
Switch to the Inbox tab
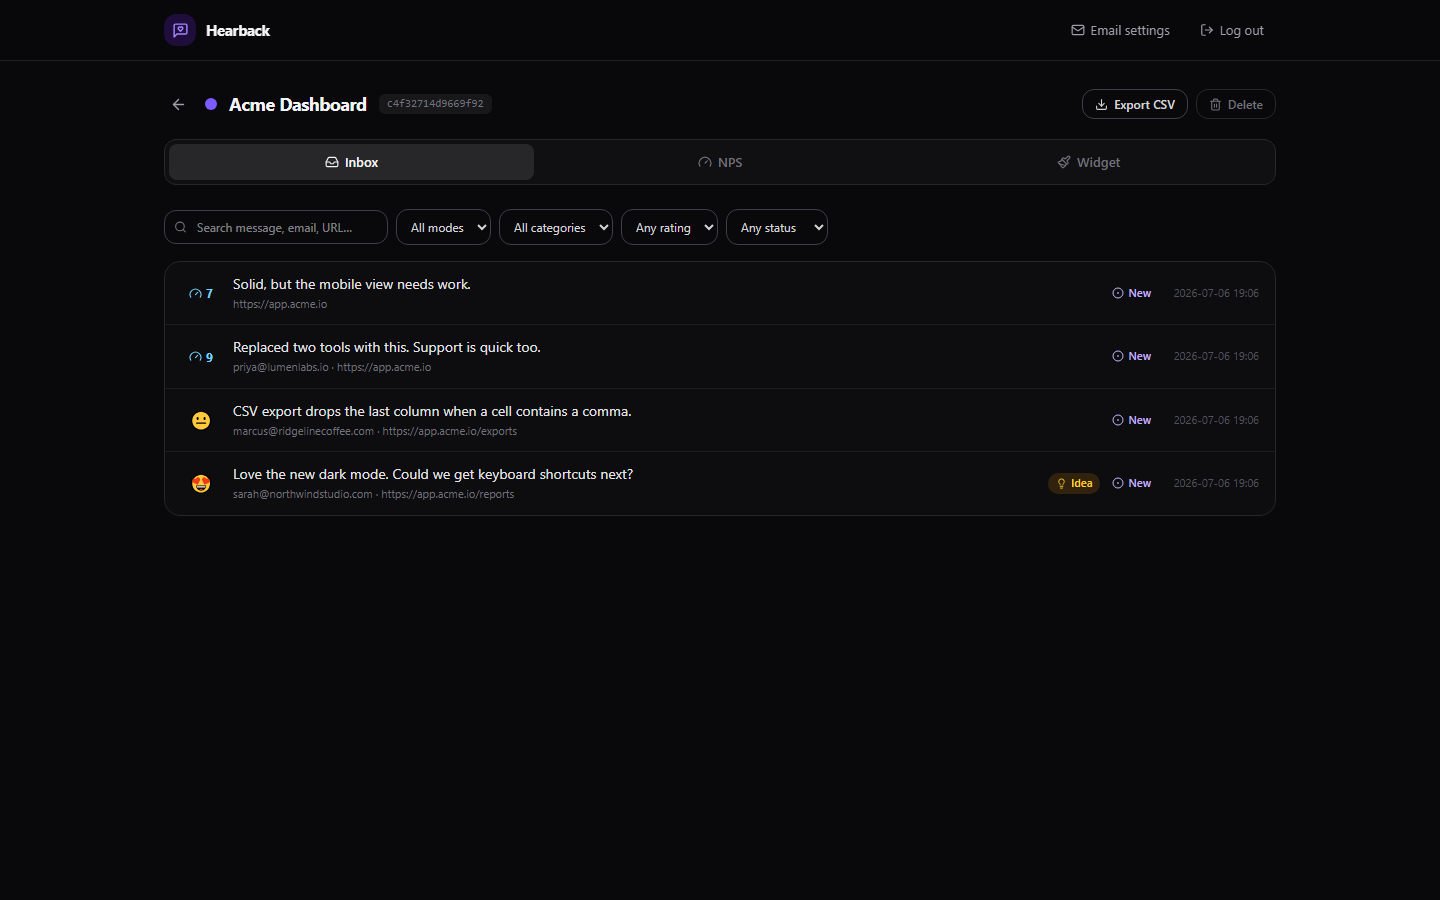tap(351, 162)
